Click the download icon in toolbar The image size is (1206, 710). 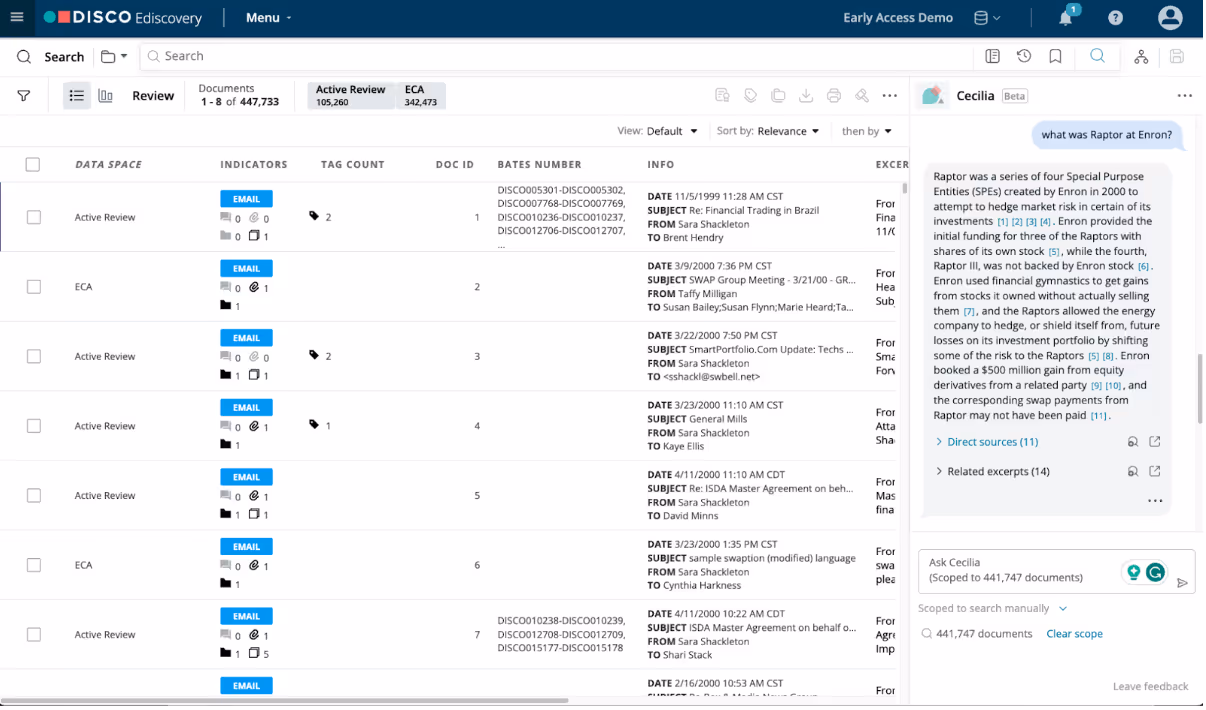coord(806,96)
